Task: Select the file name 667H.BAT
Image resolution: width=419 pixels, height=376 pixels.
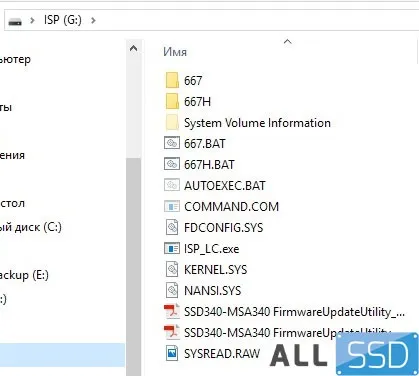Action: tap(209, 165)
